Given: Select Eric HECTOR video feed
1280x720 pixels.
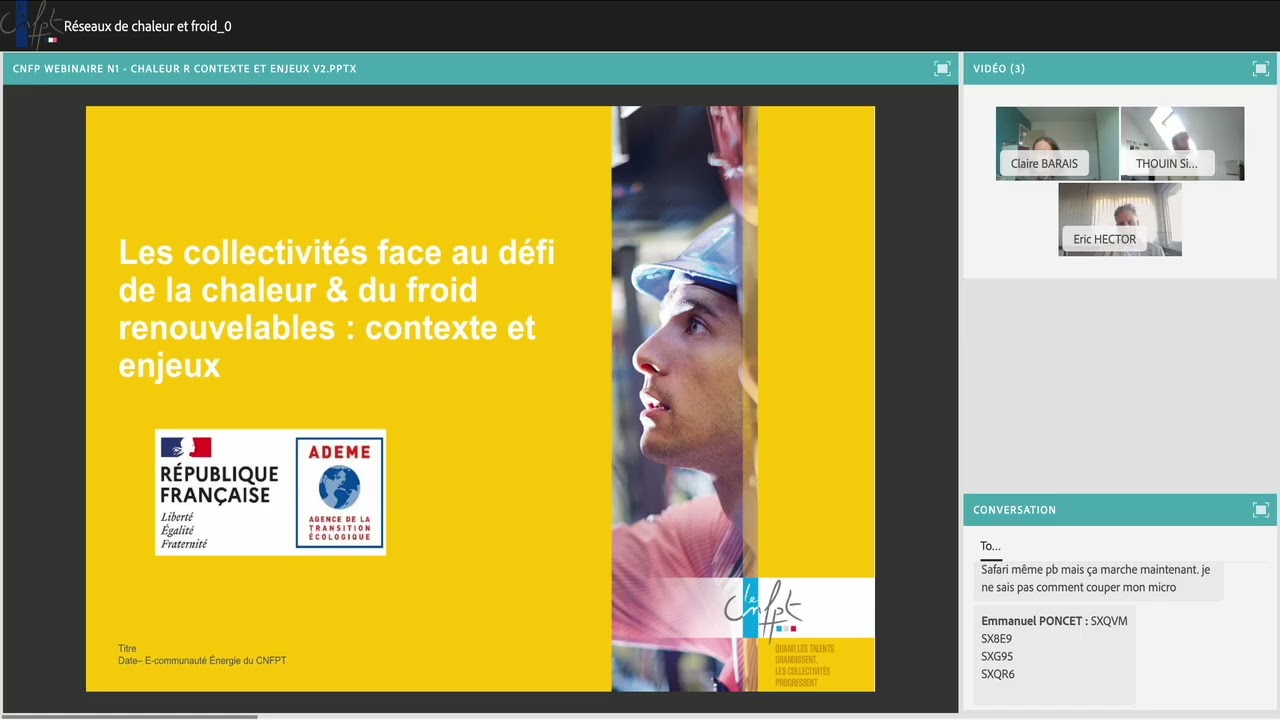Looking at the screenshot, I should tap(1119, 219).
